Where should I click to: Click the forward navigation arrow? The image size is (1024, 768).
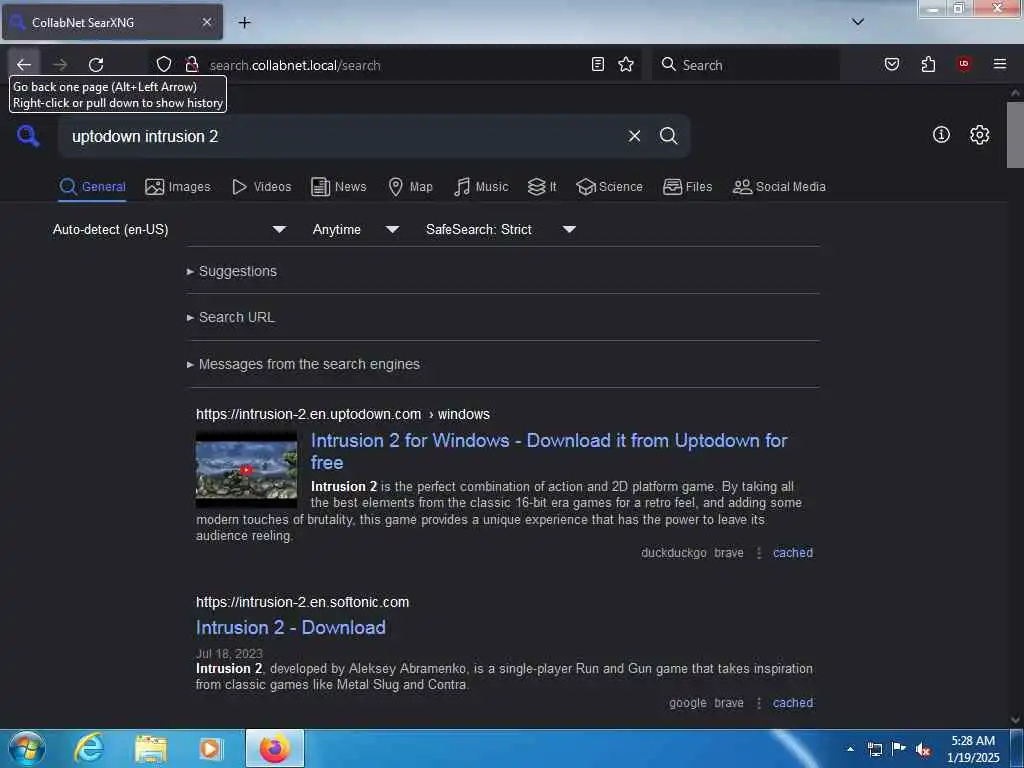(x=60, y=64)
